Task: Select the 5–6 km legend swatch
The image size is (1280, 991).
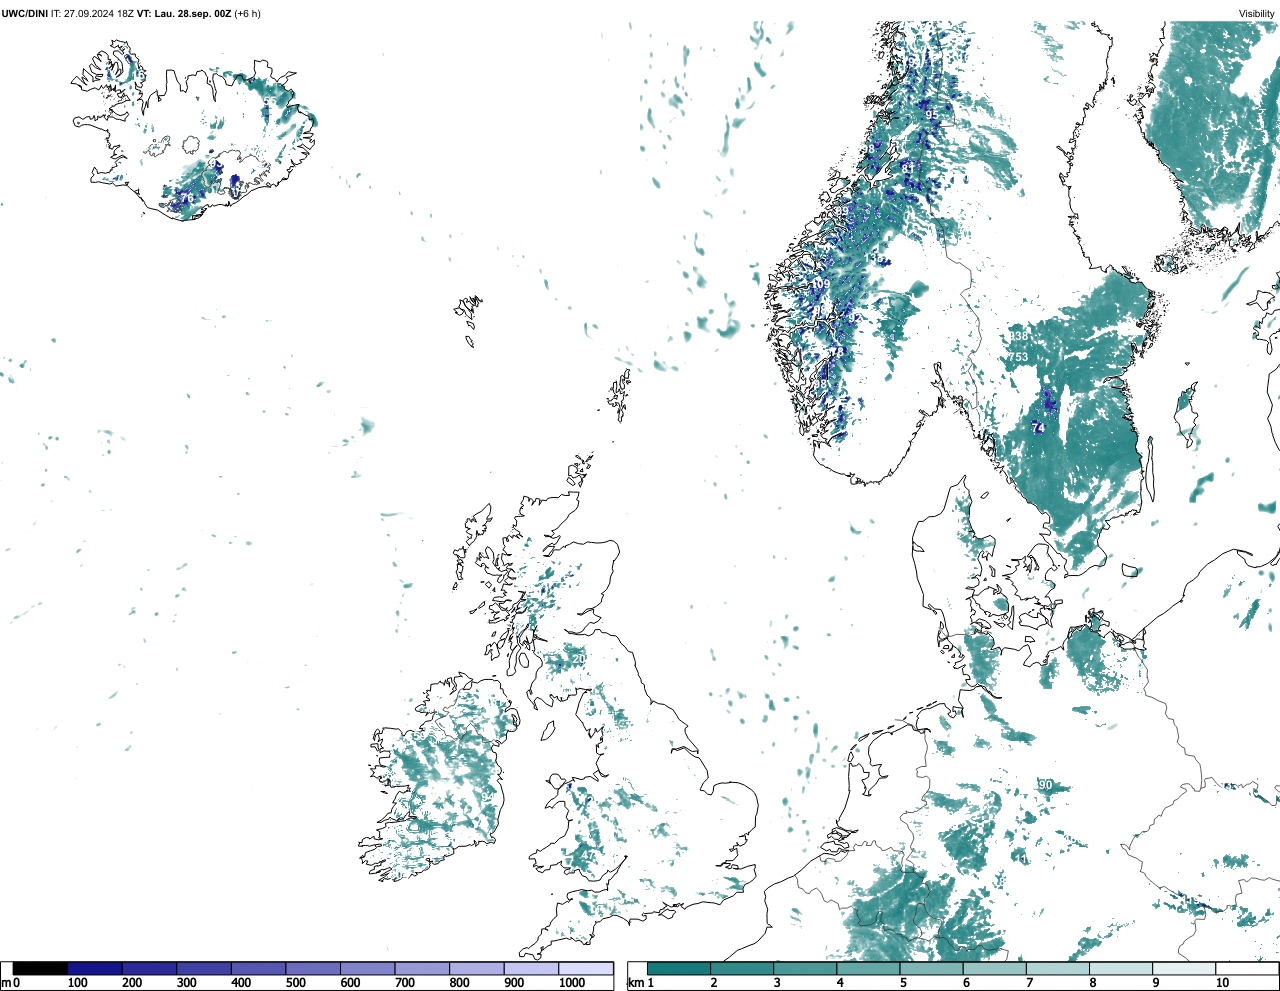Action: [931, 968]
